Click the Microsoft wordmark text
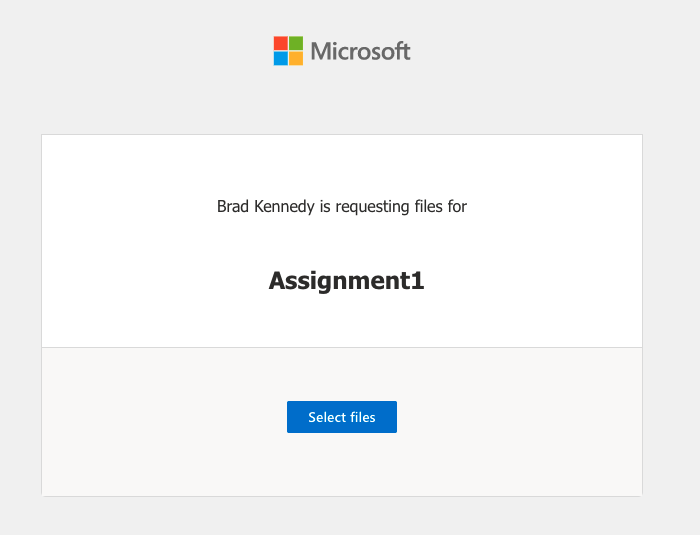The image size is (700, 535). point(360,51)
